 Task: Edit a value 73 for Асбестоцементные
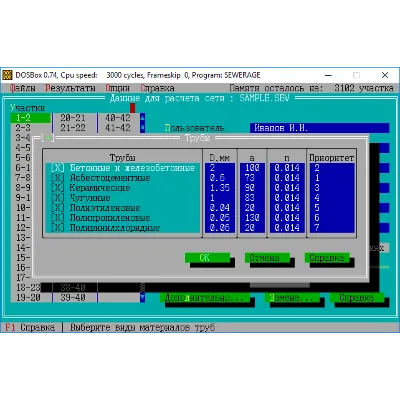252,178
